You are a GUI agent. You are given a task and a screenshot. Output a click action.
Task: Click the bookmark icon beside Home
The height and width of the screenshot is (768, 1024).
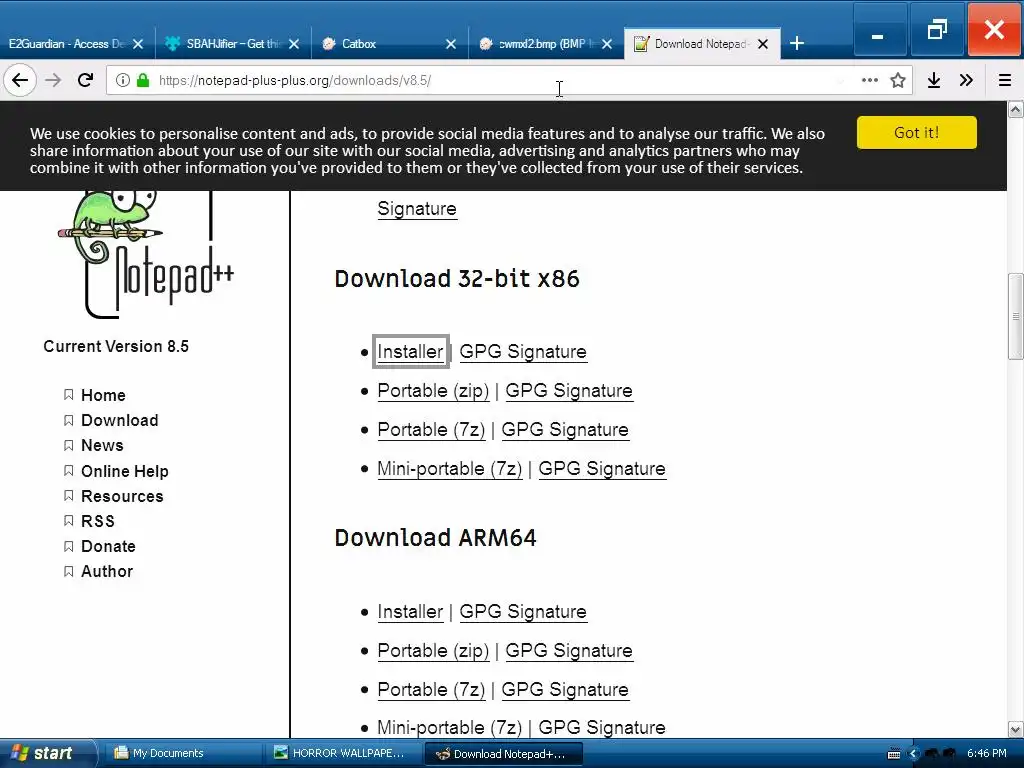click(68, 394)
